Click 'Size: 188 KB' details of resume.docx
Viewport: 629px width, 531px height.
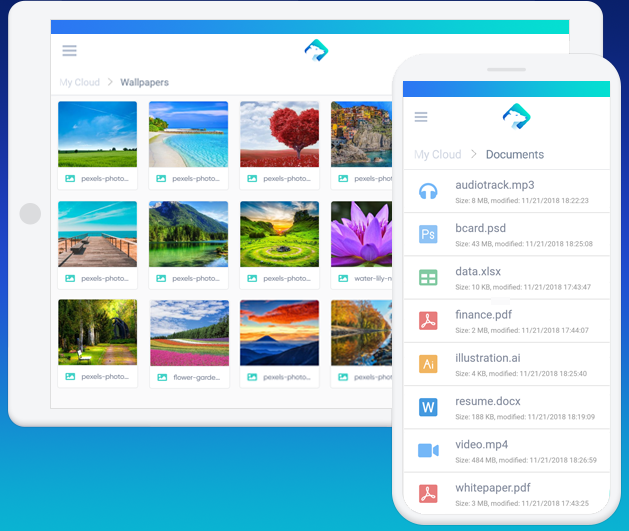click(525, 417)
